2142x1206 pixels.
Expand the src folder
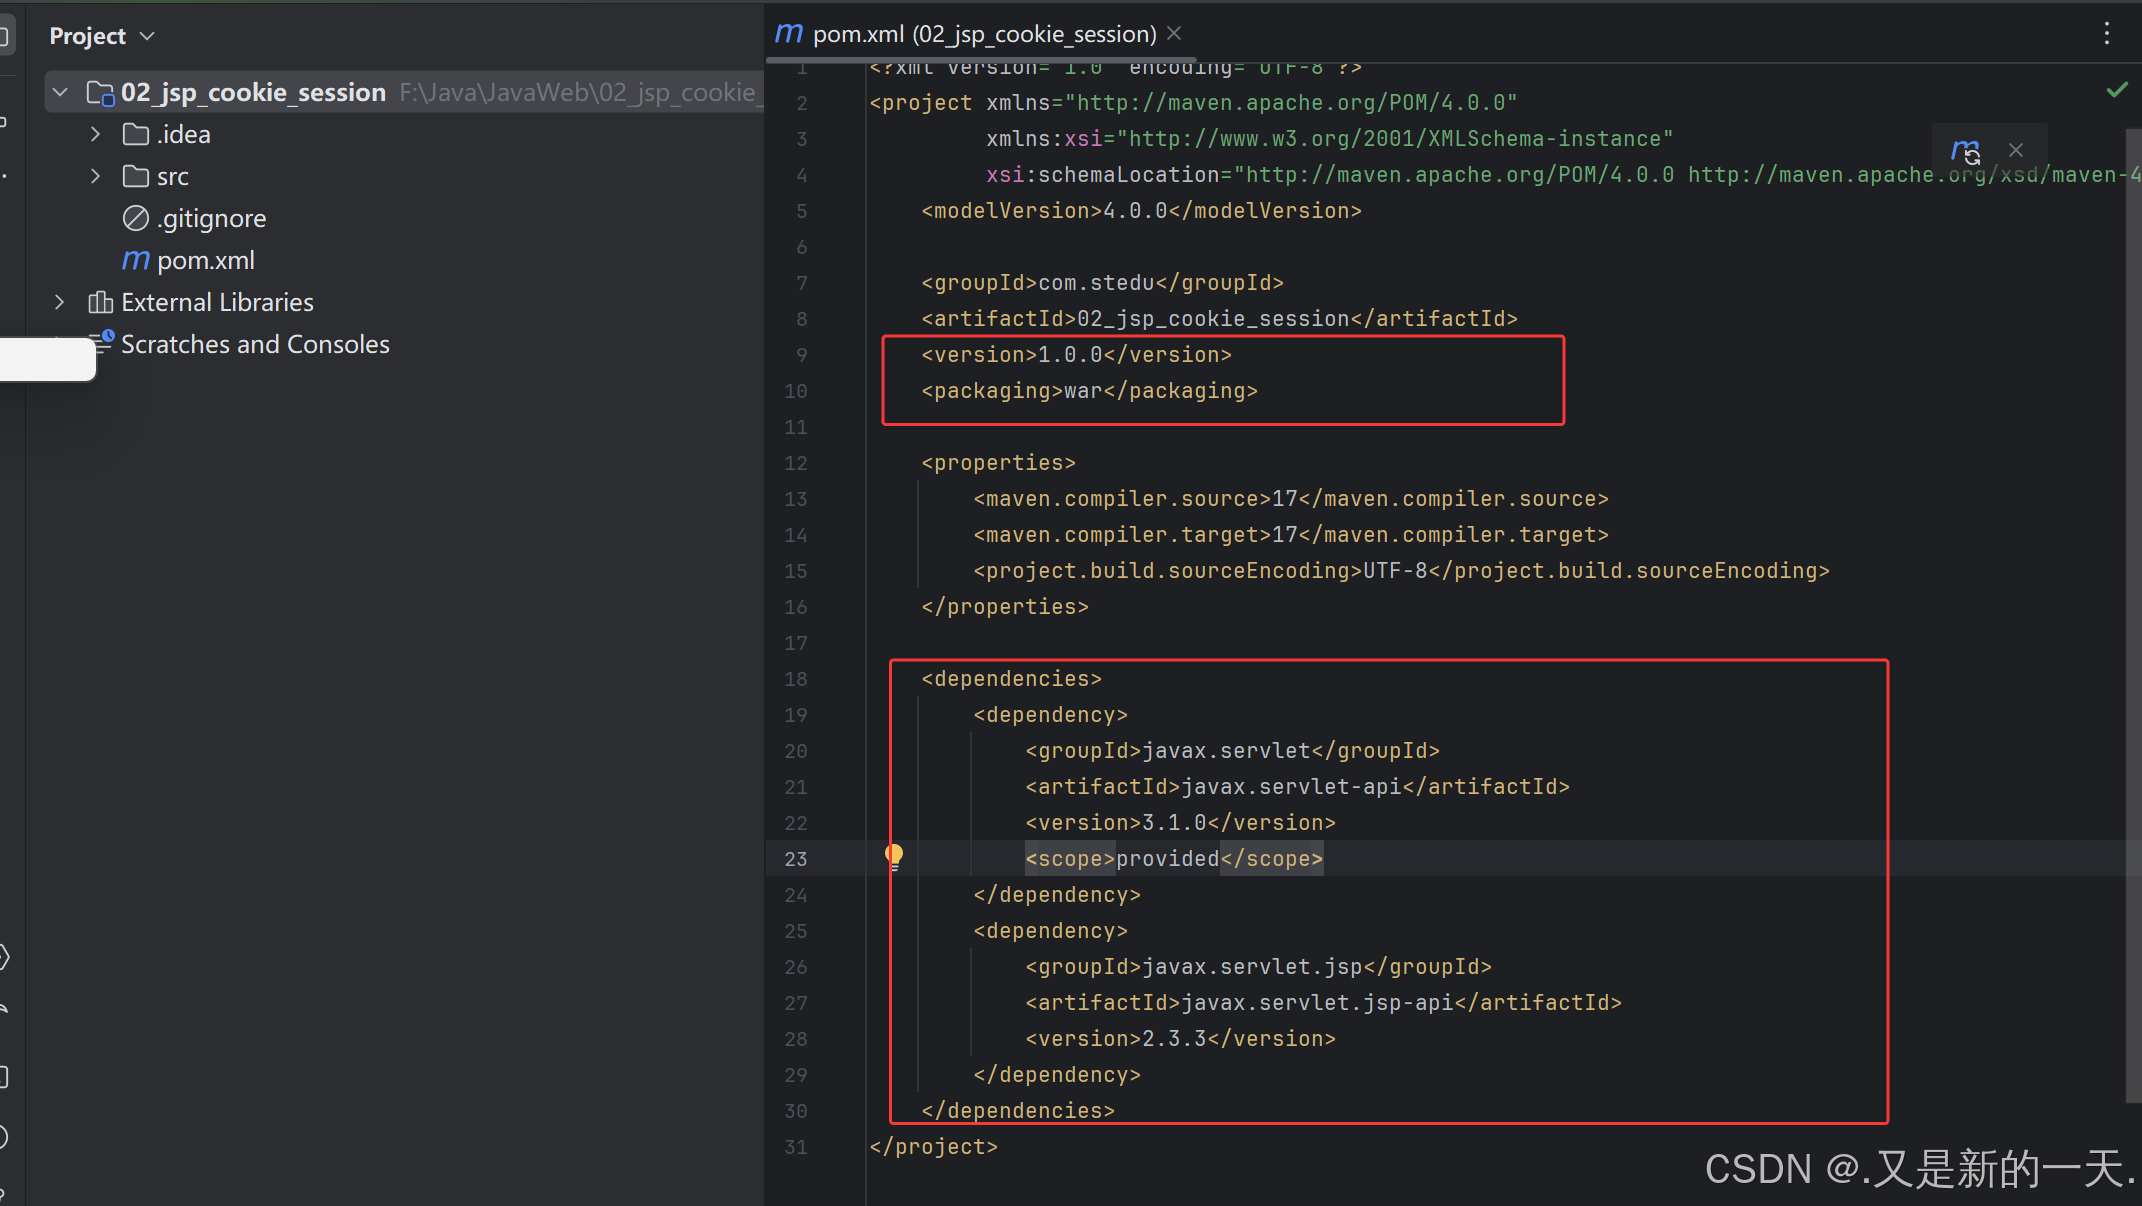click(x=95, y=176)
